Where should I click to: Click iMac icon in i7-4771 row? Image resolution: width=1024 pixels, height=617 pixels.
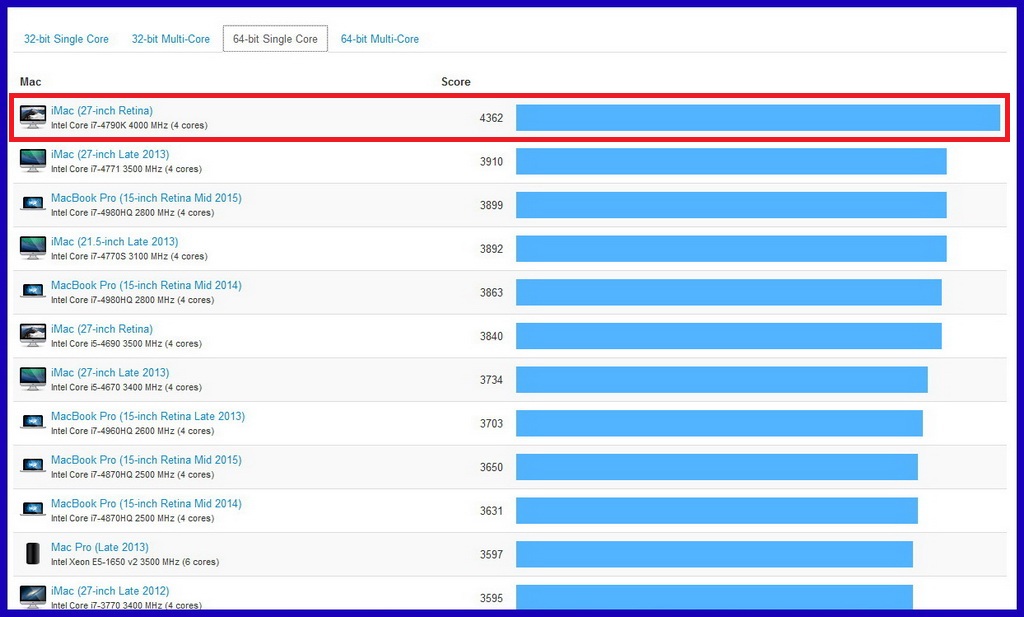coord(33,161)
